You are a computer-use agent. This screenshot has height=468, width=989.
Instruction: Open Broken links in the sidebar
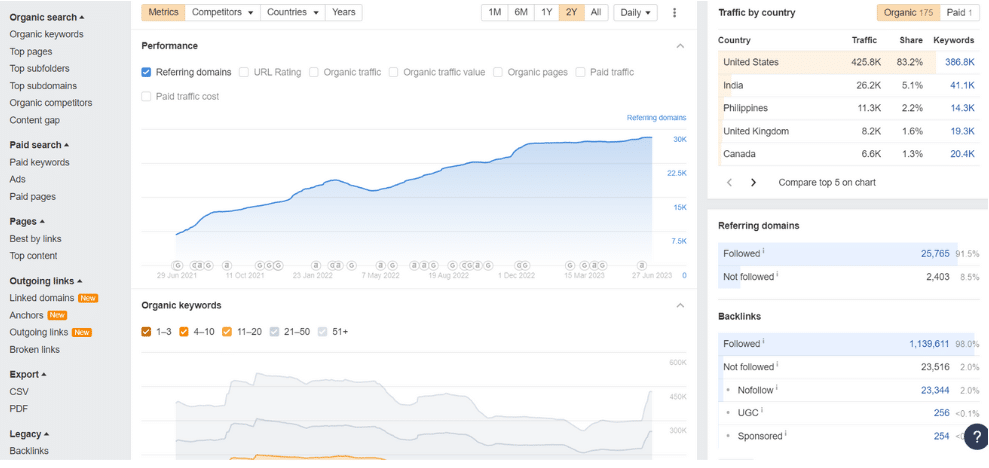(34, 350)
